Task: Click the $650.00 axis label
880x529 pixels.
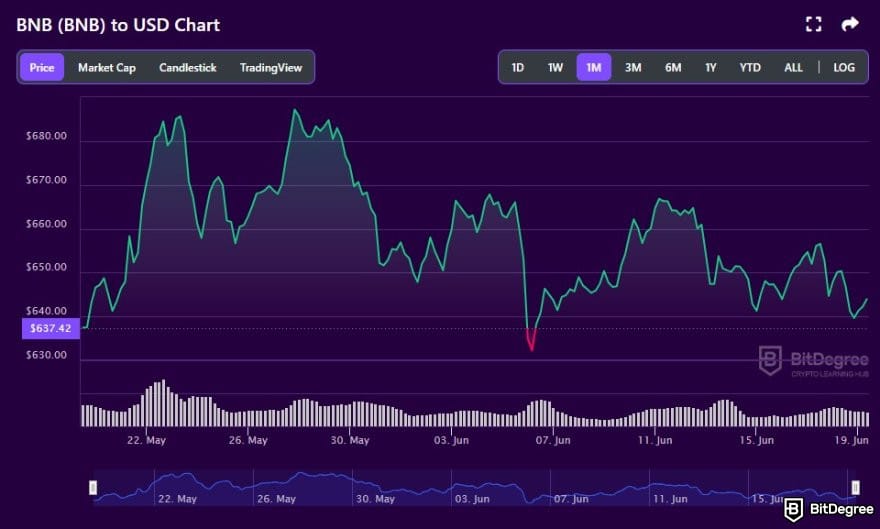Action: coord(46,267)
